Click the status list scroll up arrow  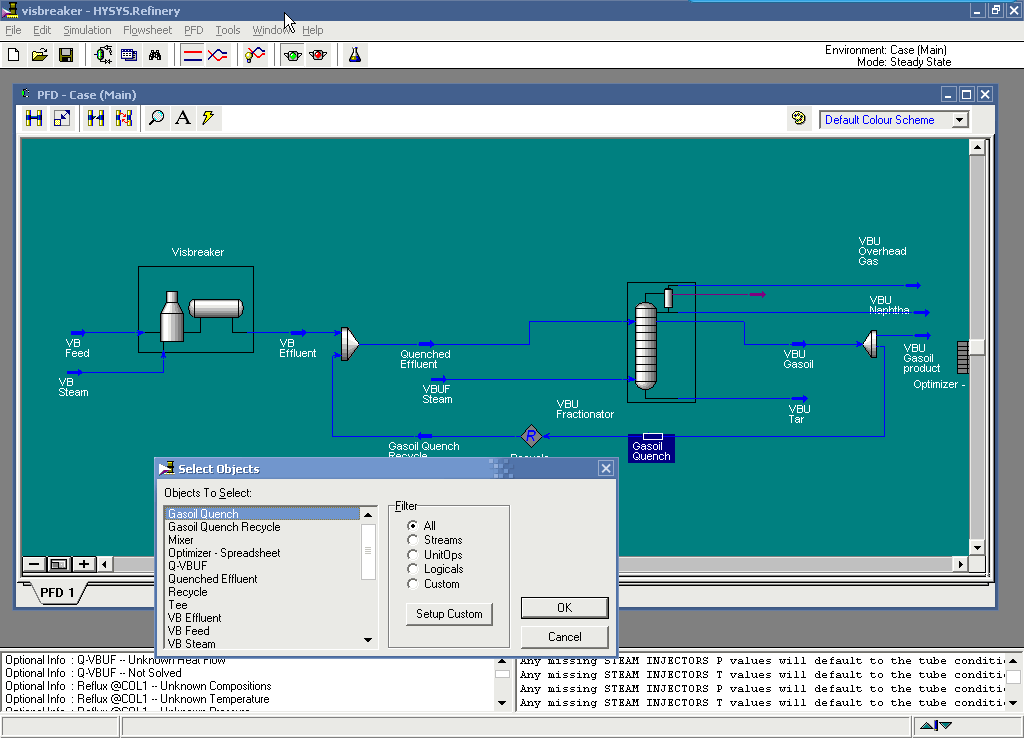point(502,662)
